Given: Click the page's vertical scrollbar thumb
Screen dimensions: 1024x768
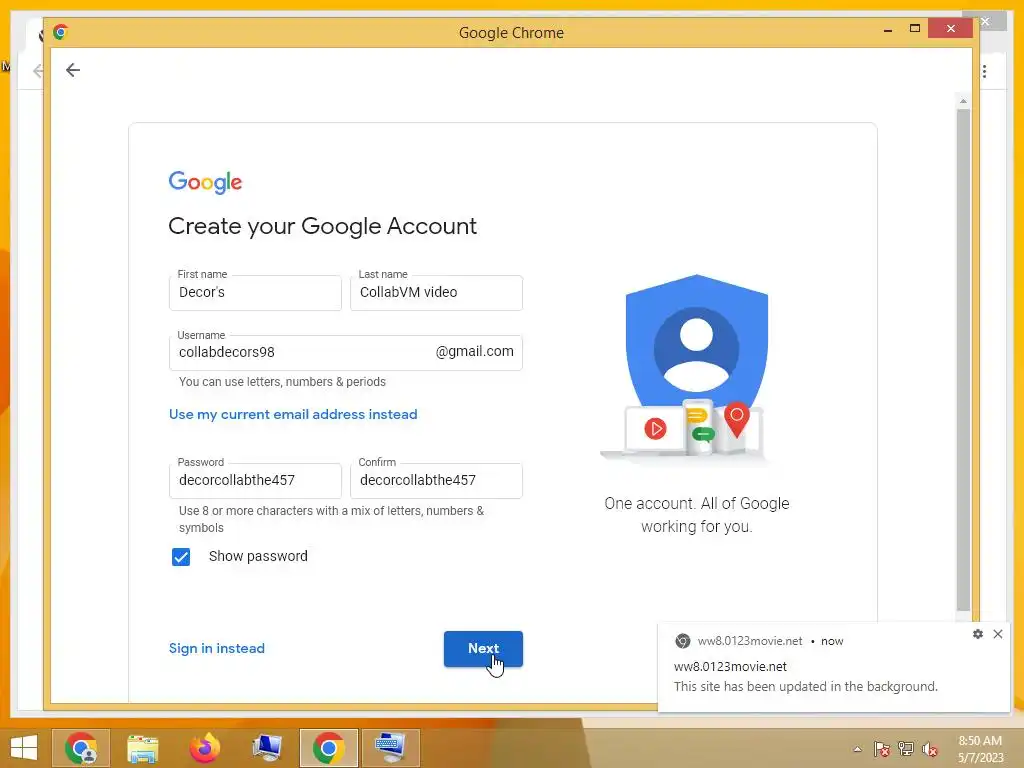Looking at the screenshot, I should click(x=963, y=360).
